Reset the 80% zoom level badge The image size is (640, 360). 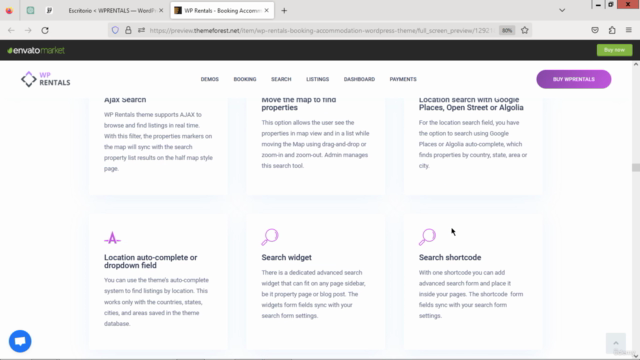coord(507,30)
